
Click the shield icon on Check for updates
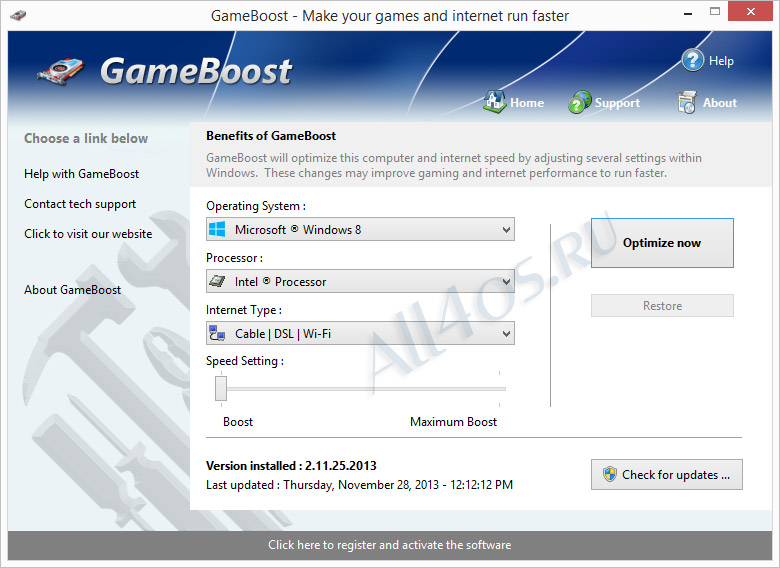coord(609,474)
